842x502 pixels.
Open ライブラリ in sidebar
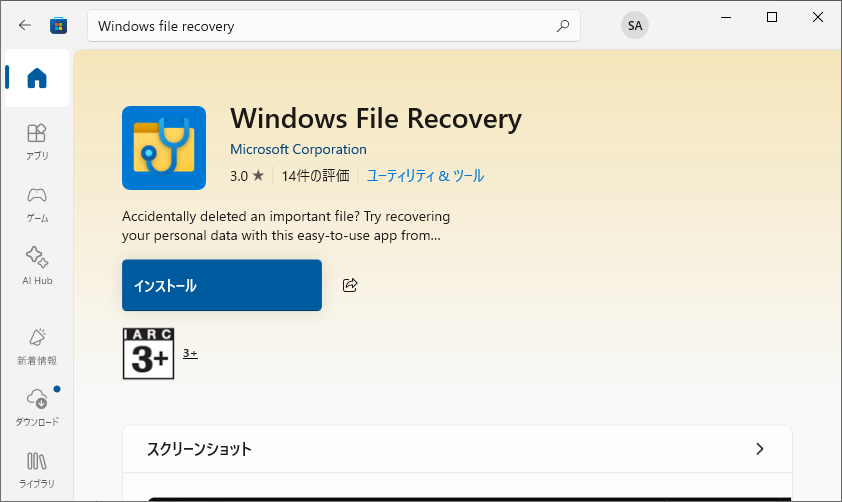[37, 470]
